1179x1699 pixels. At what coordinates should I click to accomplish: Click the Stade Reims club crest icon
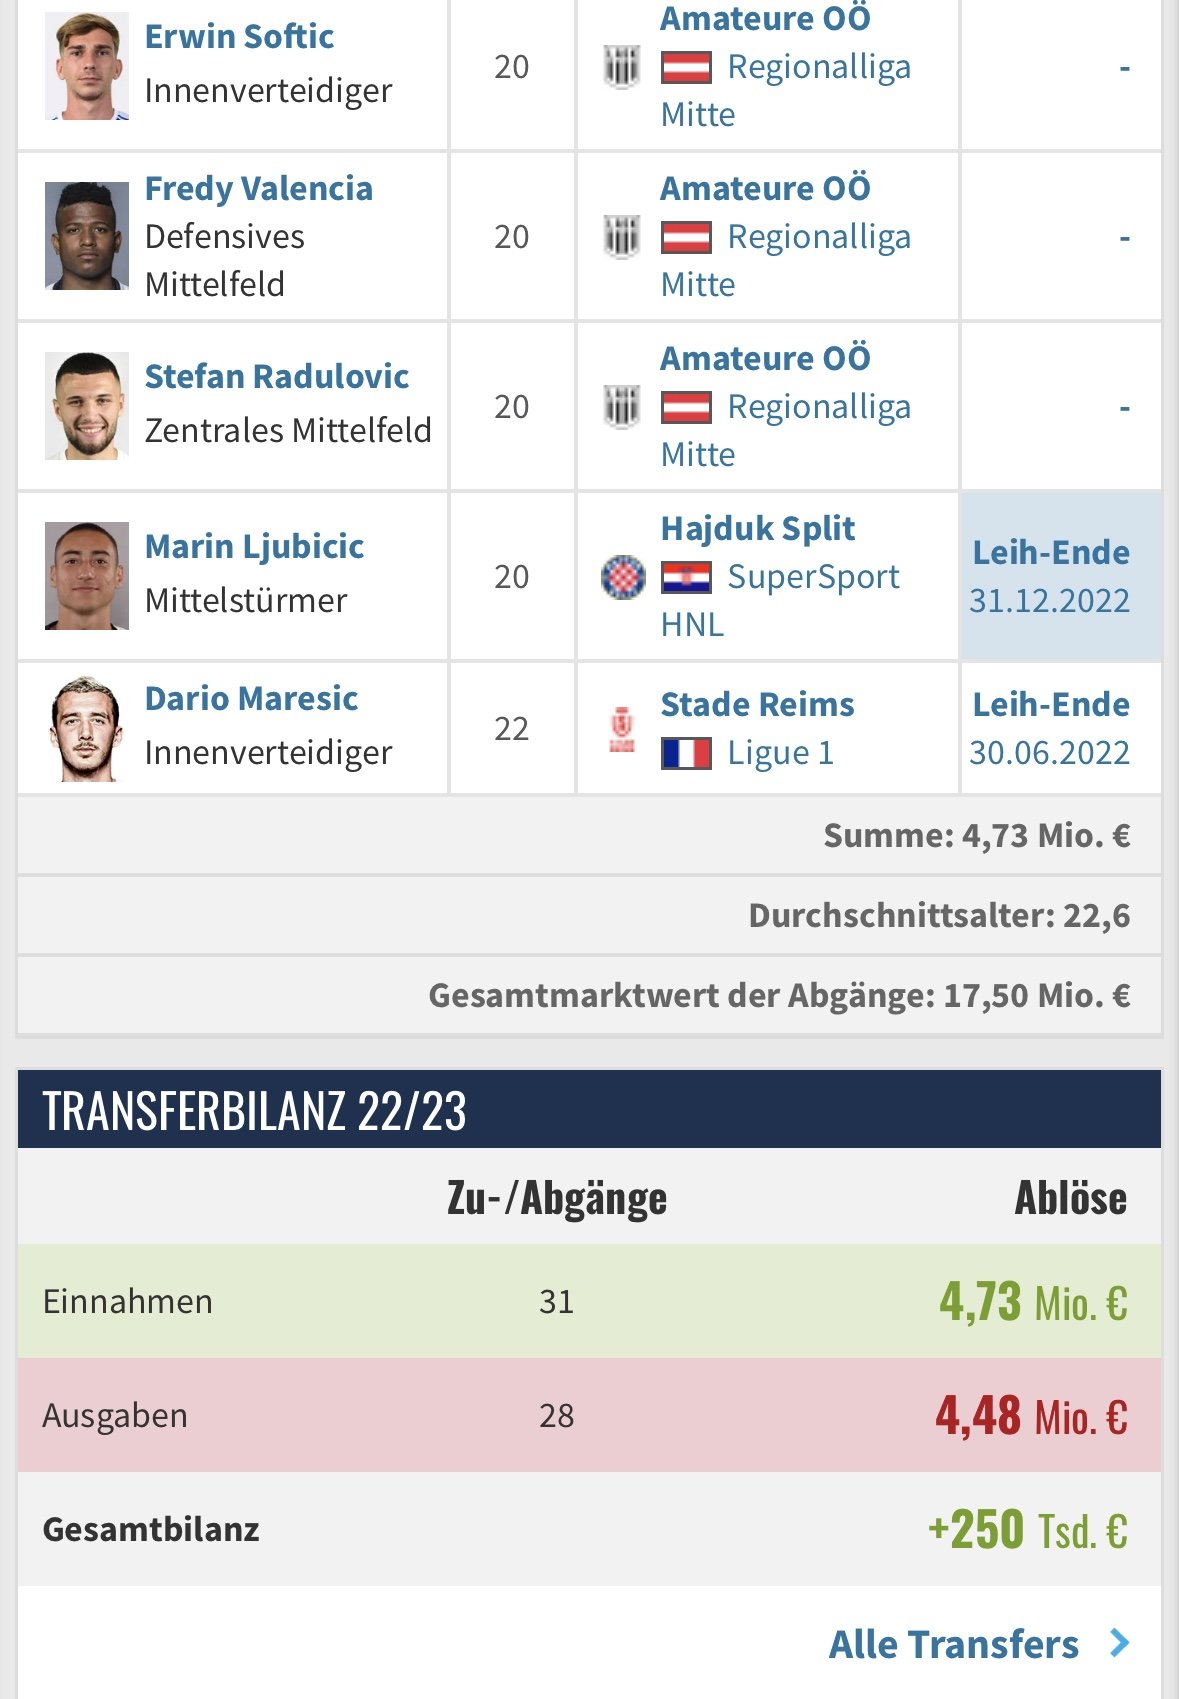pos(622,729)
